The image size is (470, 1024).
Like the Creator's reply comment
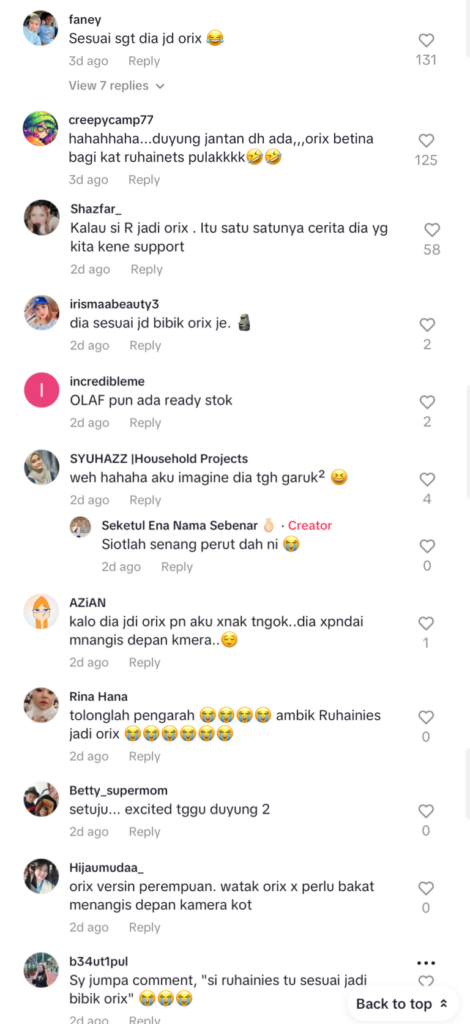pos(427,546)
